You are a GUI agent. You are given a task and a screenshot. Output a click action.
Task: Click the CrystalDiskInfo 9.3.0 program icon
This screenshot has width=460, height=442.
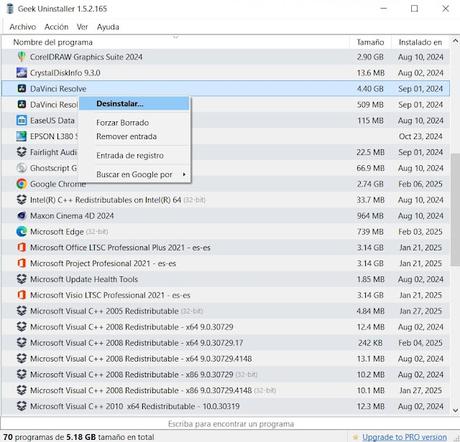pyautogui.click(x=22, y=73)
